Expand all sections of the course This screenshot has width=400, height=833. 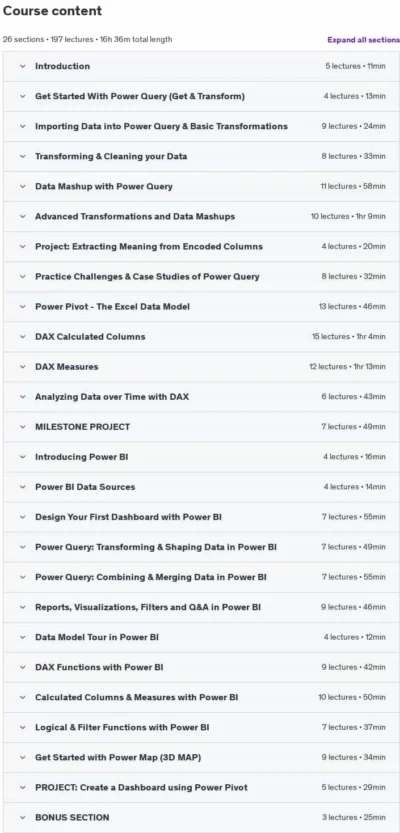click(363, 40)
